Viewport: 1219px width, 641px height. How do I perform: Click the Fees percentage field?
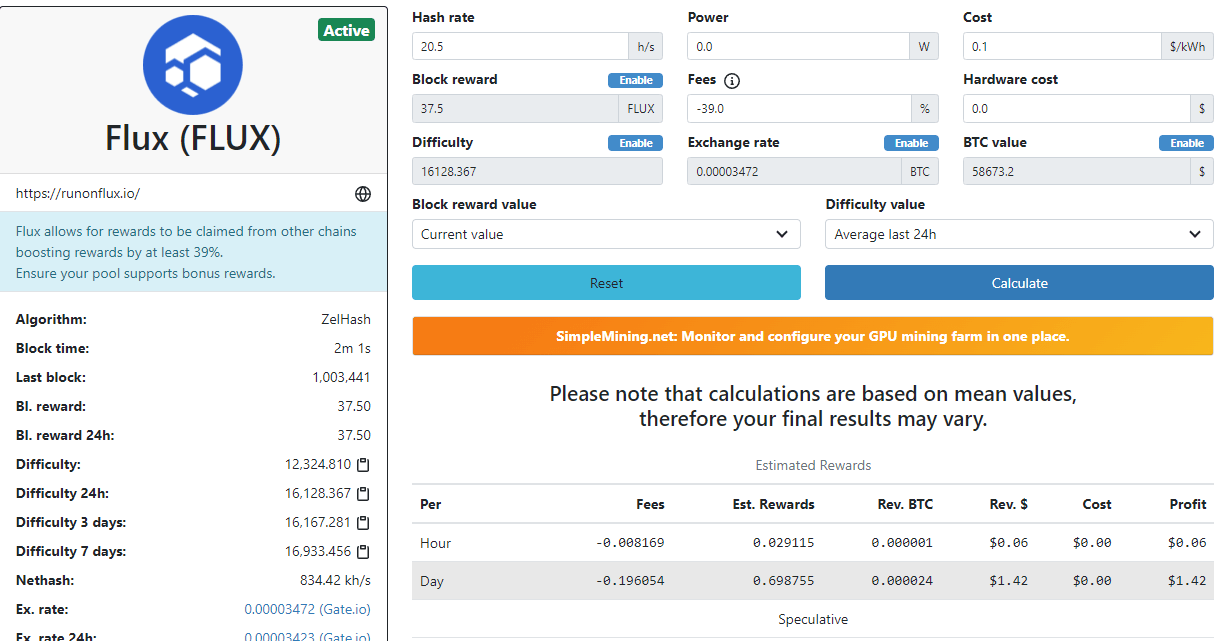(798, 108)
